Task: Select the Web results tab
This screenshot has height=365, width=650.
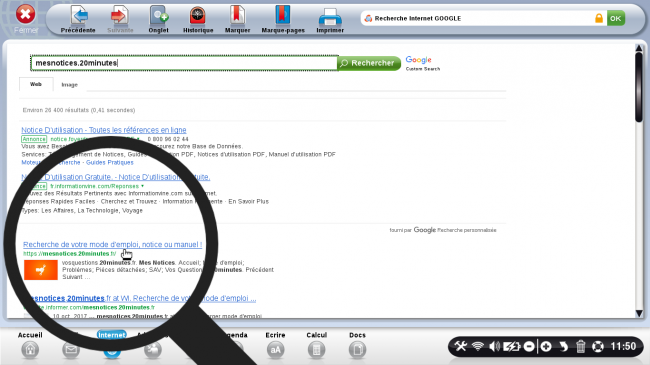Action: (x=36, y=84)
